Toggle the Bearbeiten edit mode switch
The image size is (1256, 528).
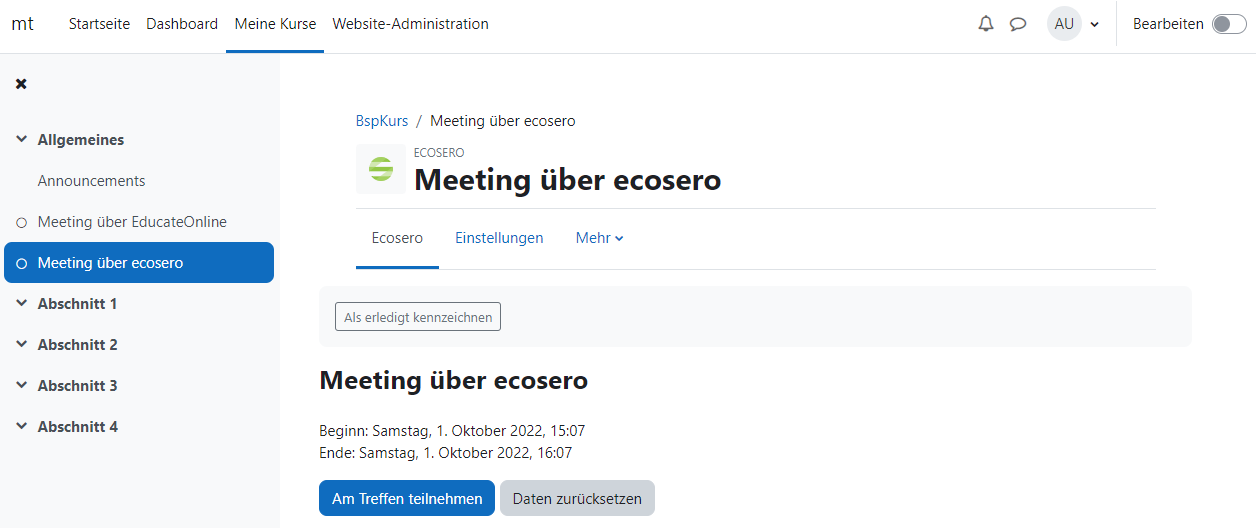click(1229, 24)
